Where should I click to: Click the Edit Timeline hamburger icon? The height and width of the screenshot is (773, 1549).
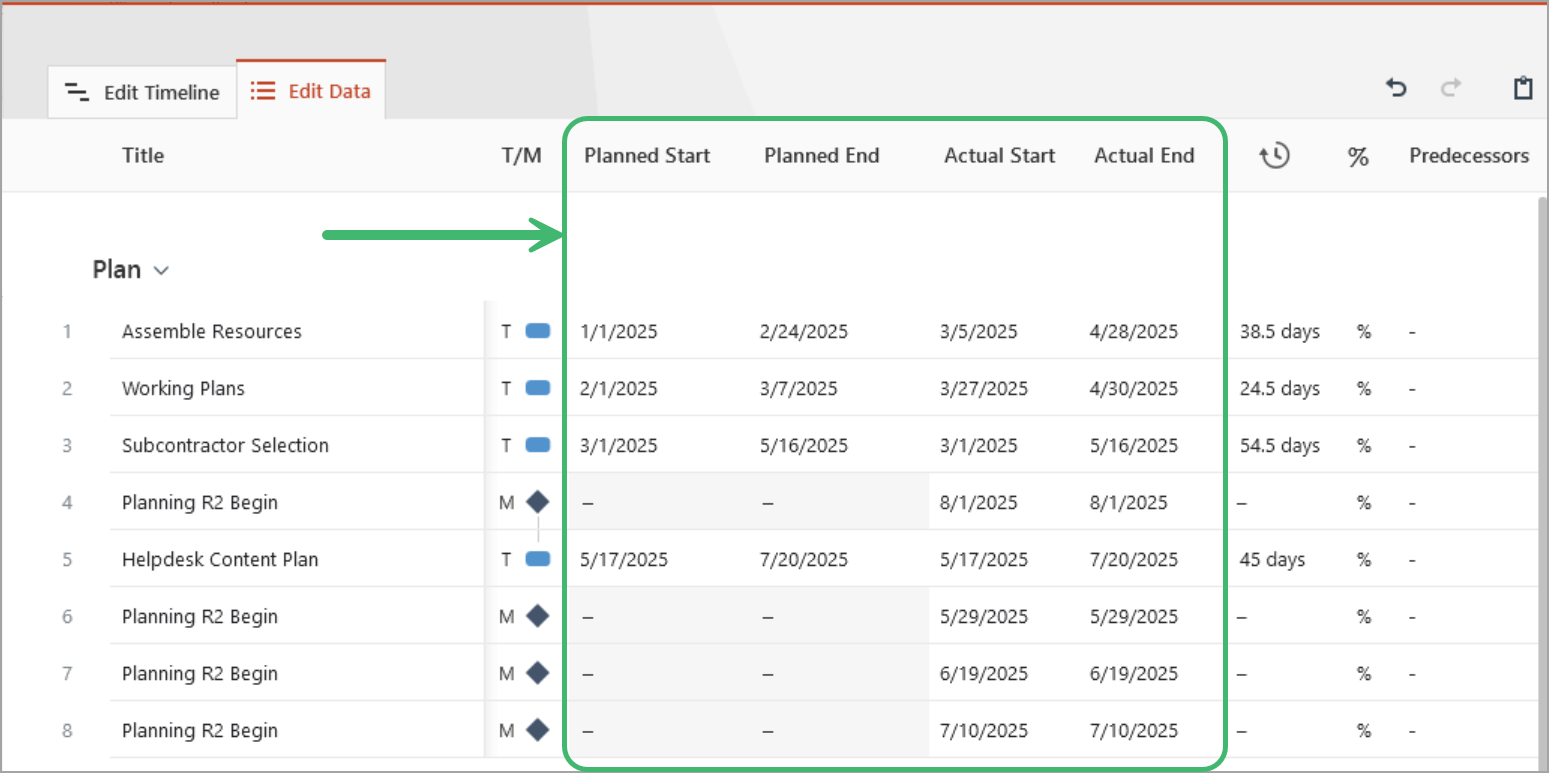pyautogui.click(x=76, y=91)
